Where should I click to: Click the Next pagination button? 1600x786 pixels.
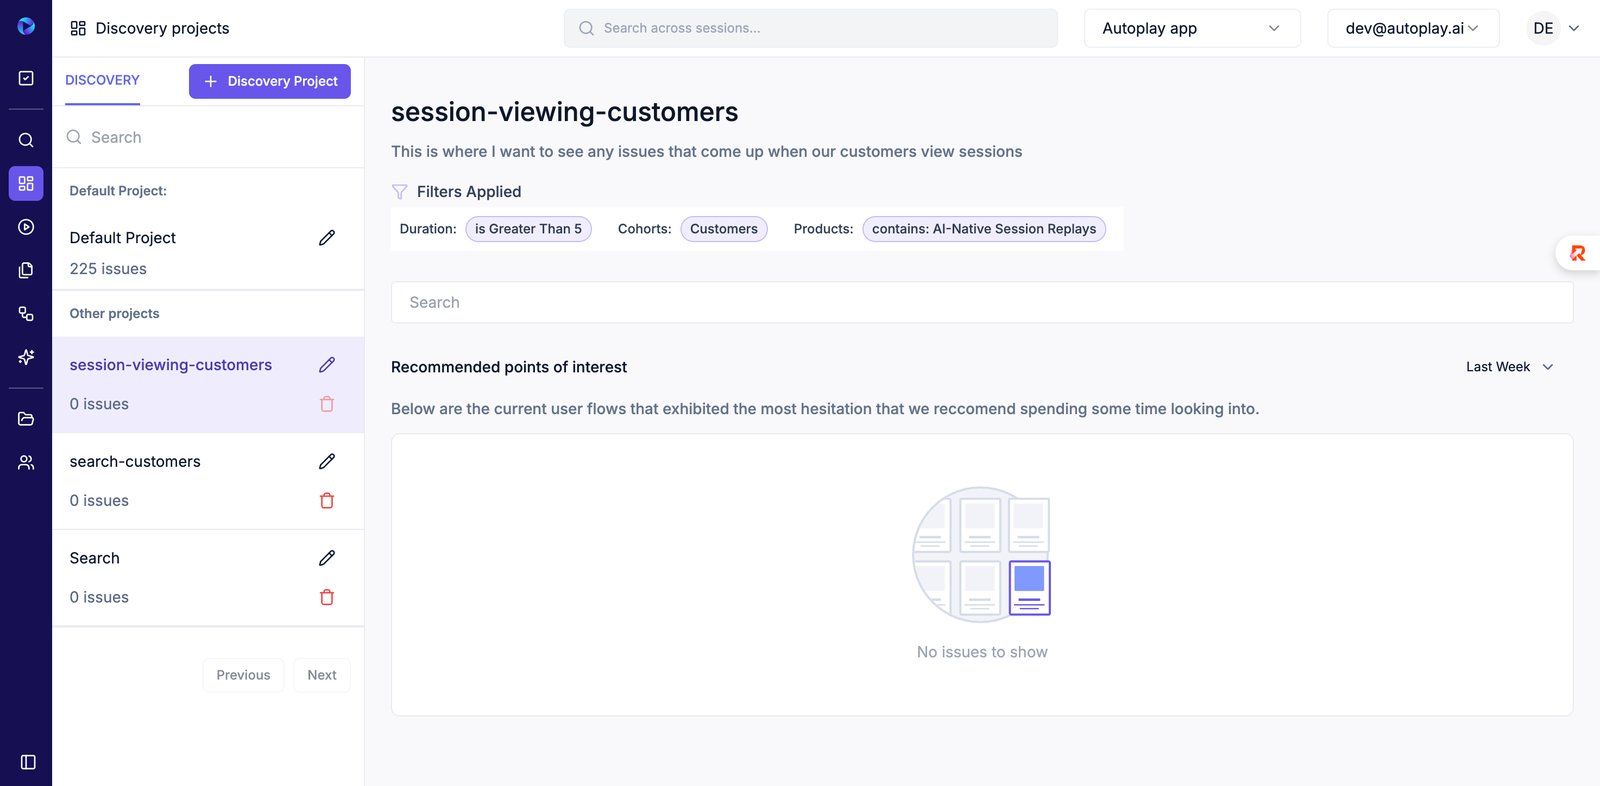(322, 675)
